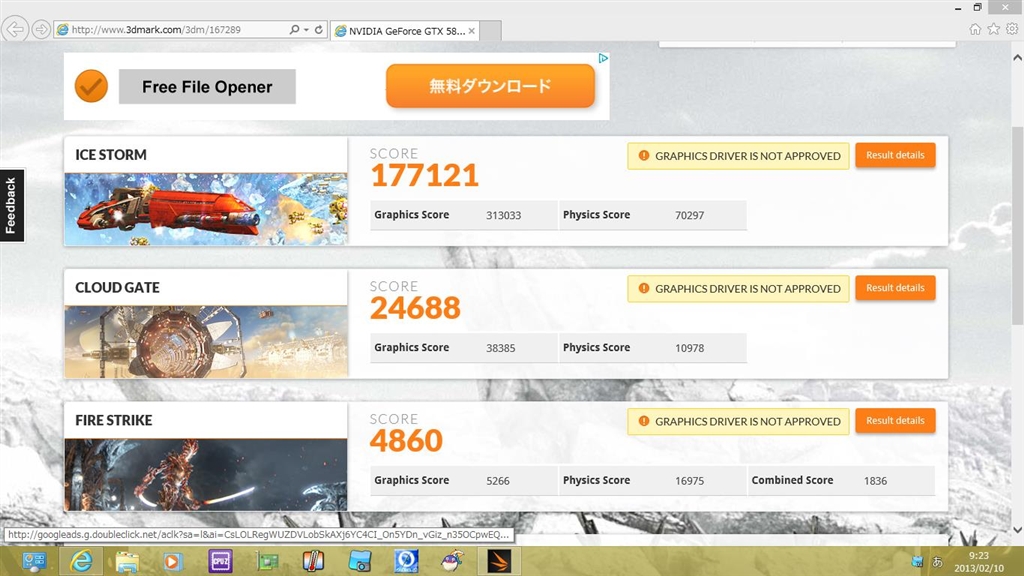
Task: Close the NVIDIA GeForce GTX tab
Action: point(472,31)
